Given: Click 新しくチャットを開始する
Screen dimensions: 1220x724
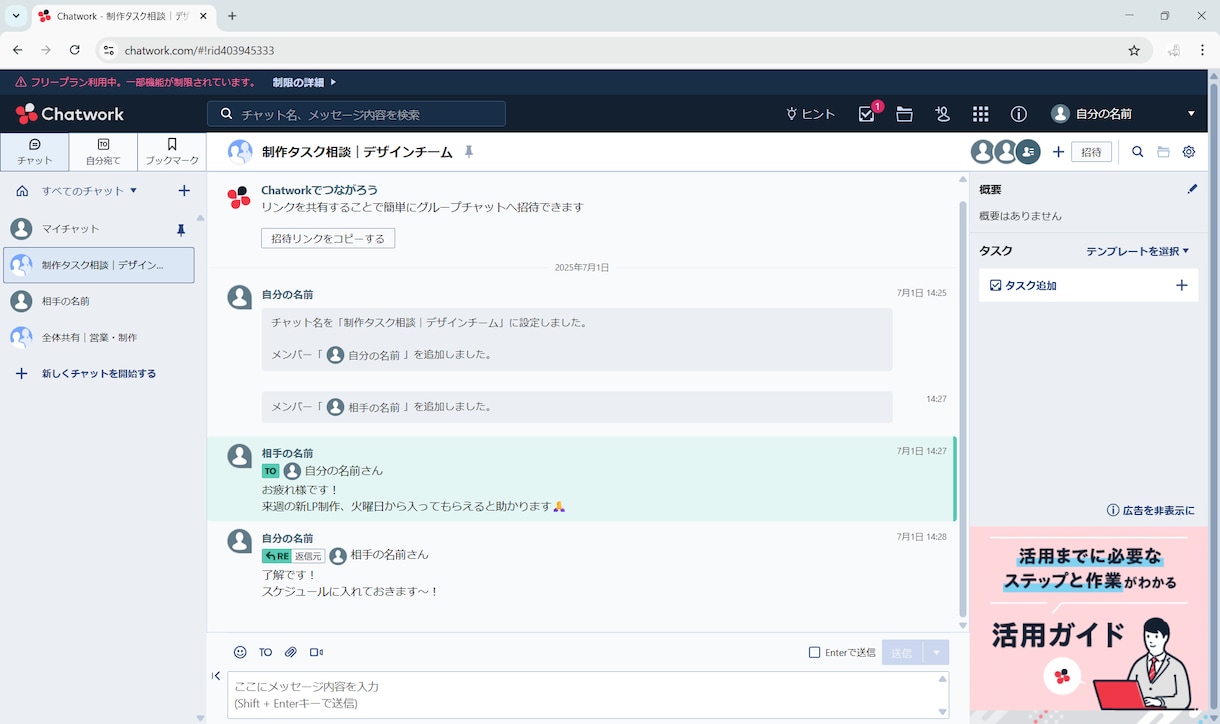Looking at the screenshot, I should pos(85,374).
